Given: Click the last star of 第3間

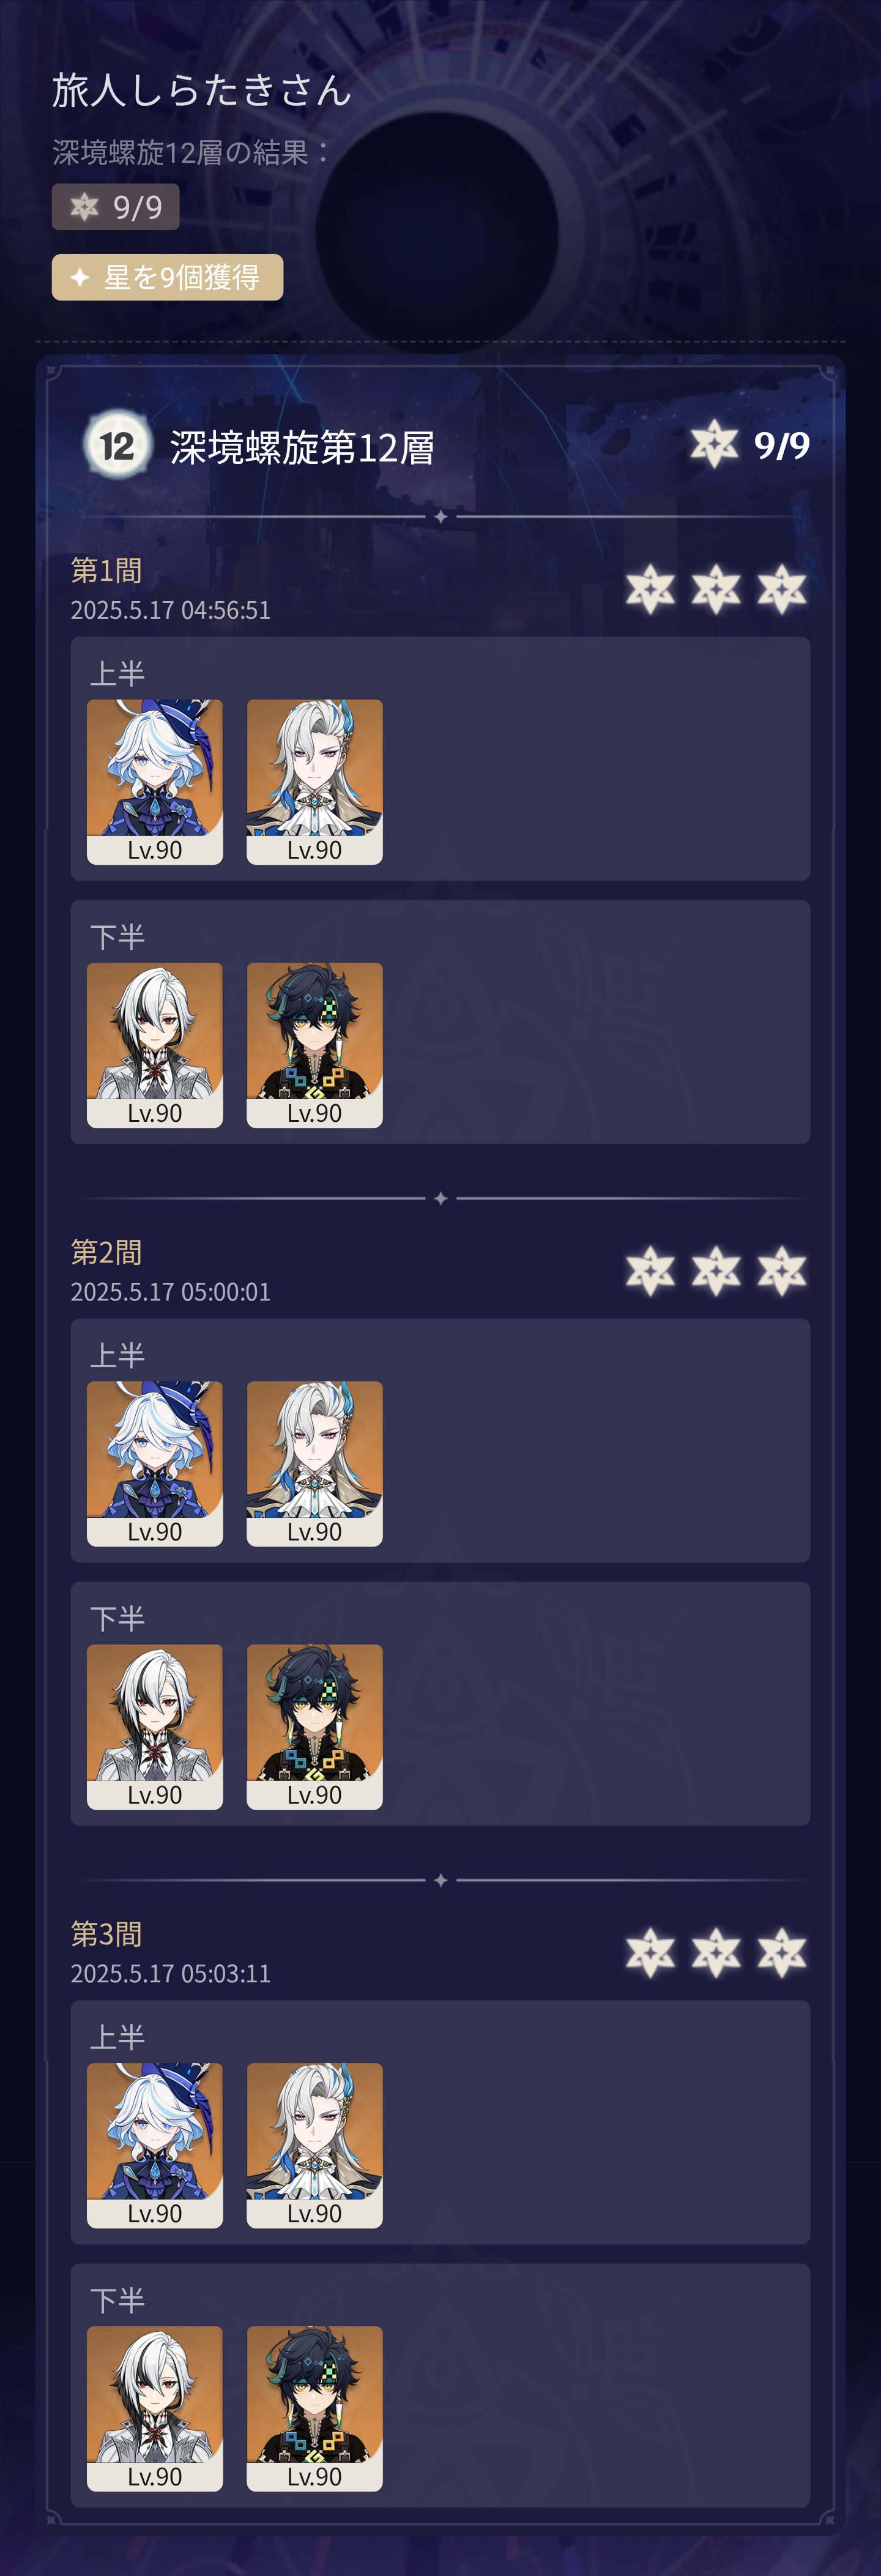Looking at the screenshot, I should click(782, 1953).
